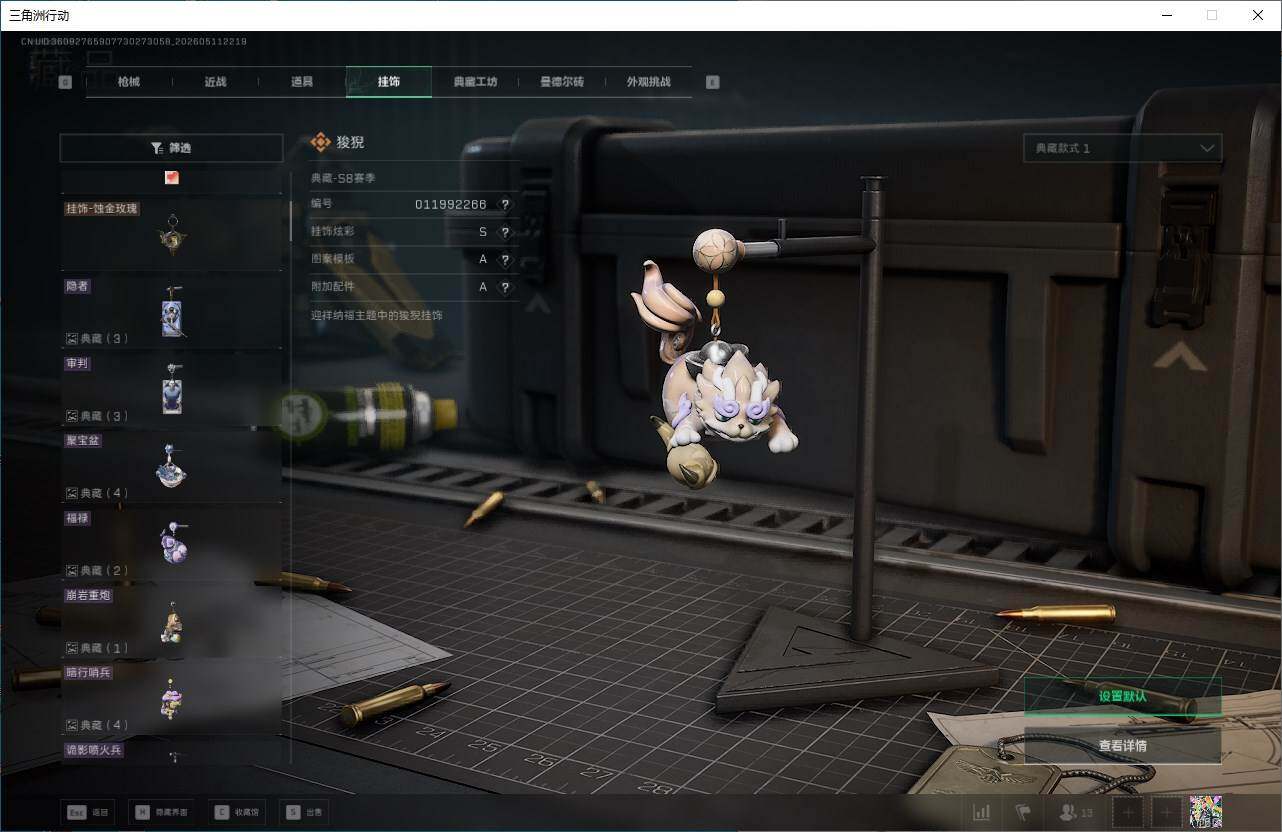Choose the 聚宝盆 charm

[x=172, y=465]
